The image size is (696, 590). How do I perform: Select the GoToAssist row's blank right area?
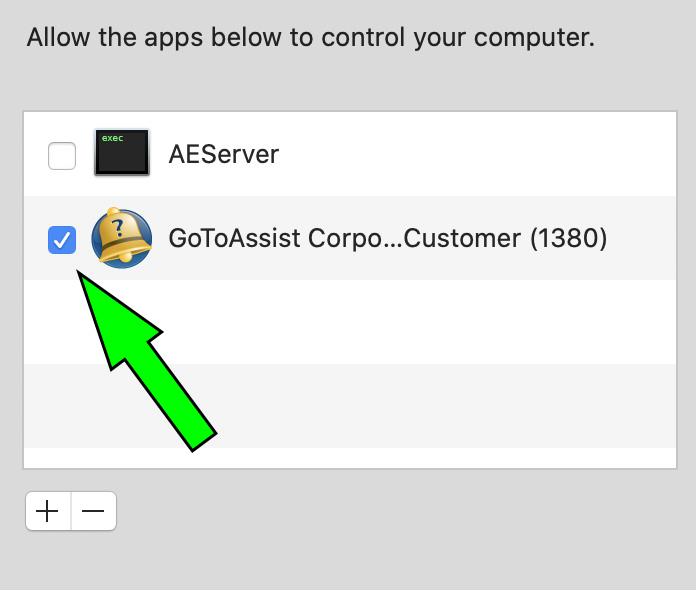(x=643, y=238)
